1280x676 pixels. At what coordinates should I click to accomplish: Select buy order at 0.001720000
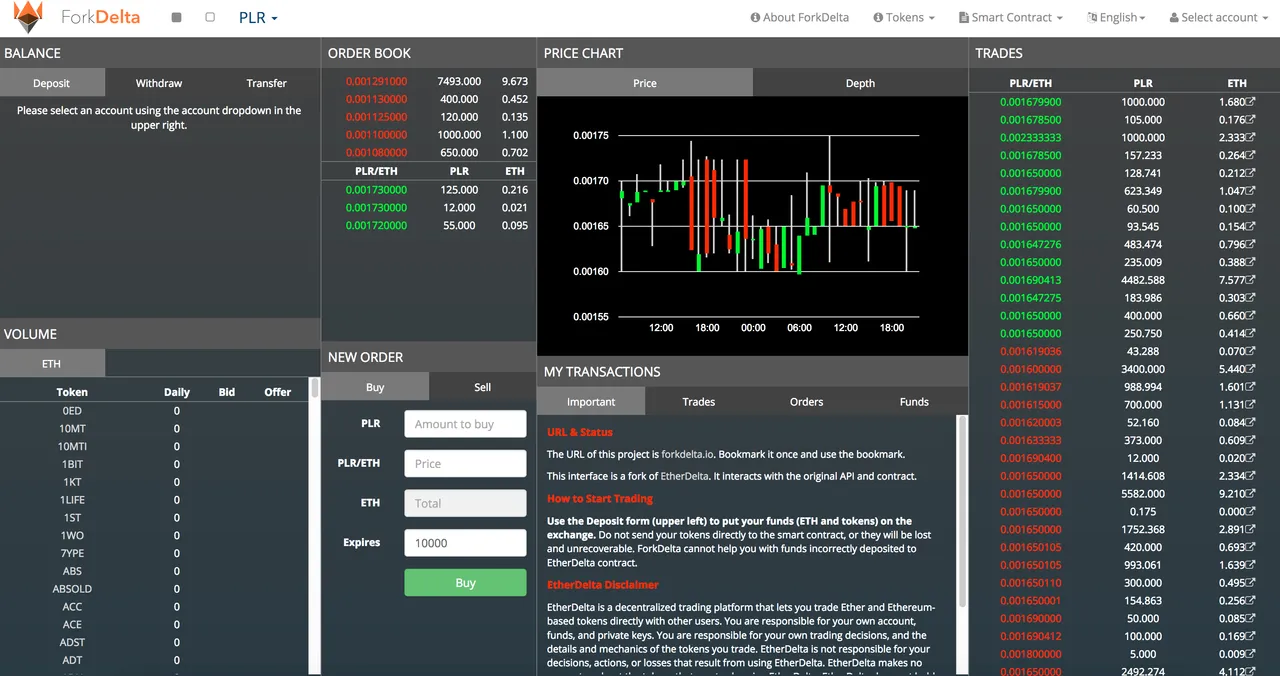coord(429,226)
